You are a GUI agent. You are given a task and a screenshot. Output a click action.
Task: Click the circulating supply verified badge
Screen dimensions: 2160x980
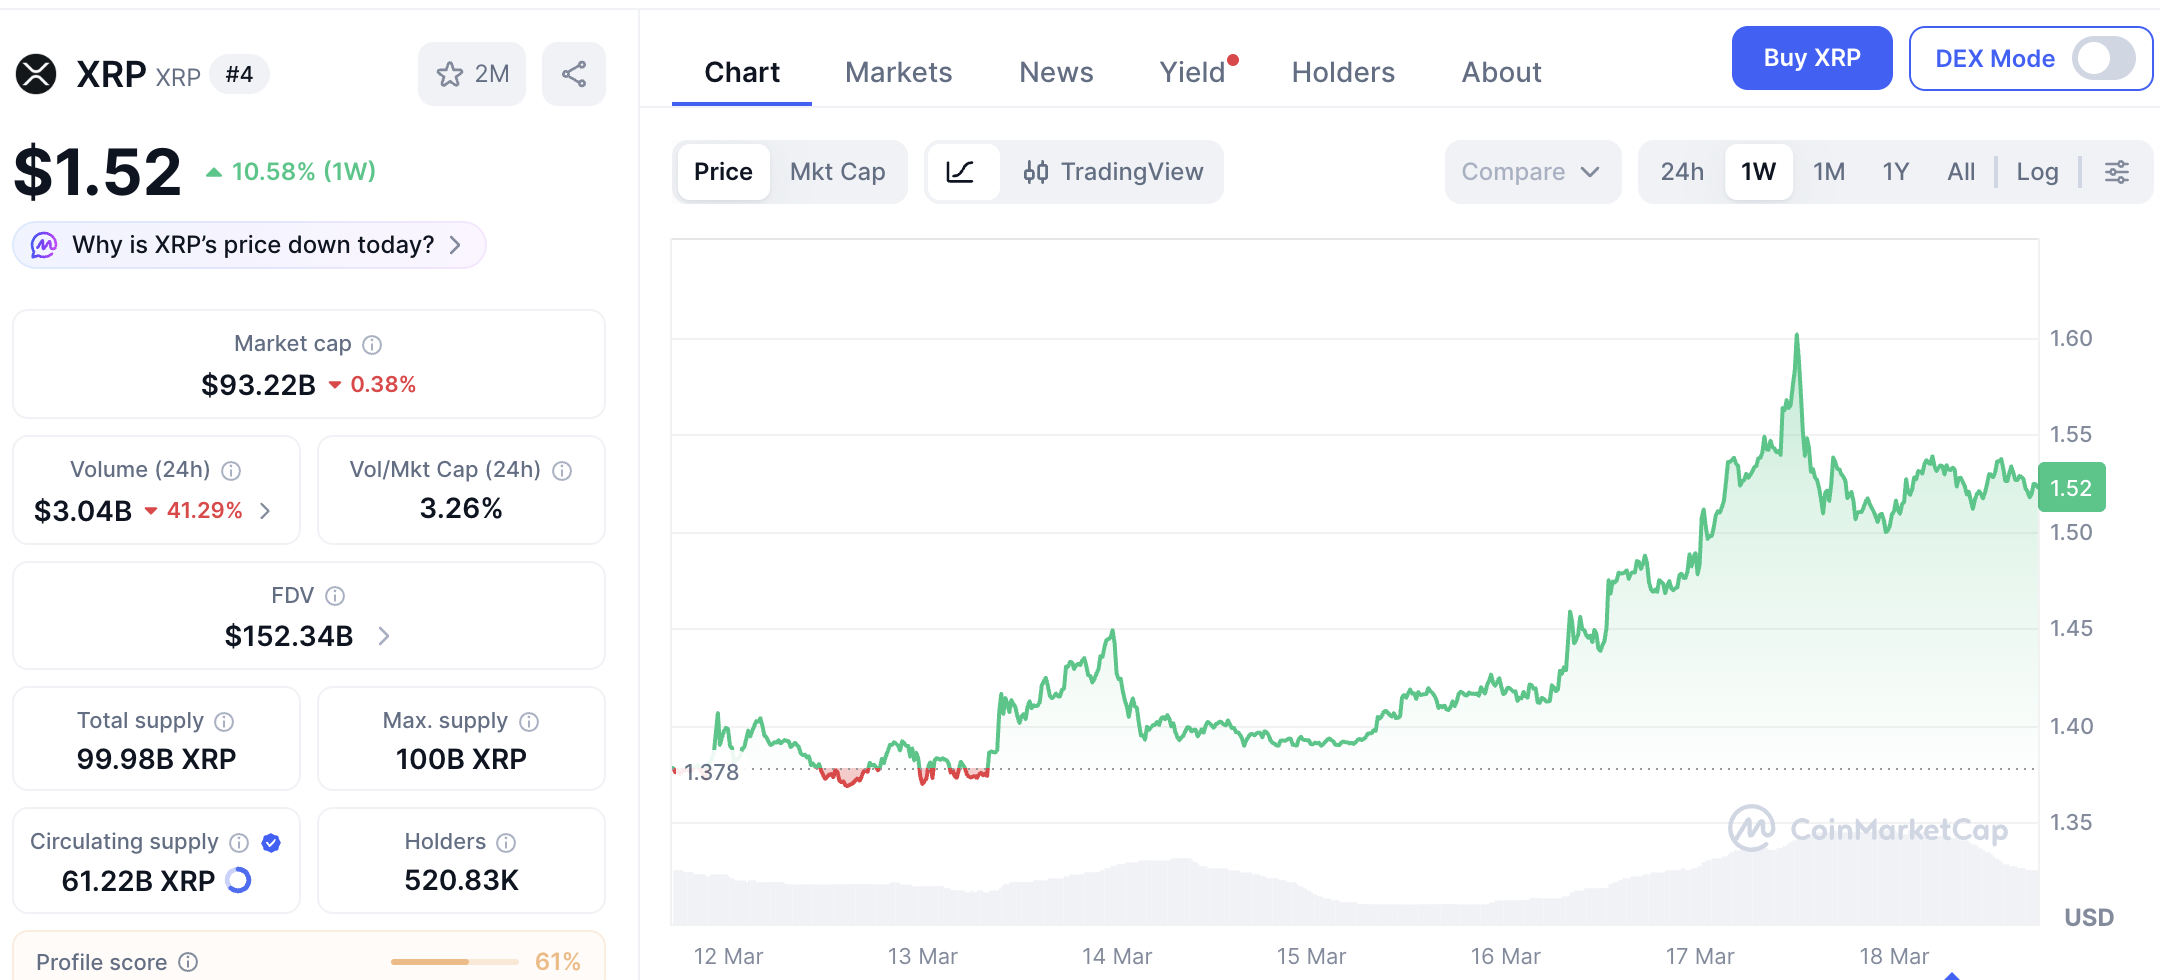(271, 843)
